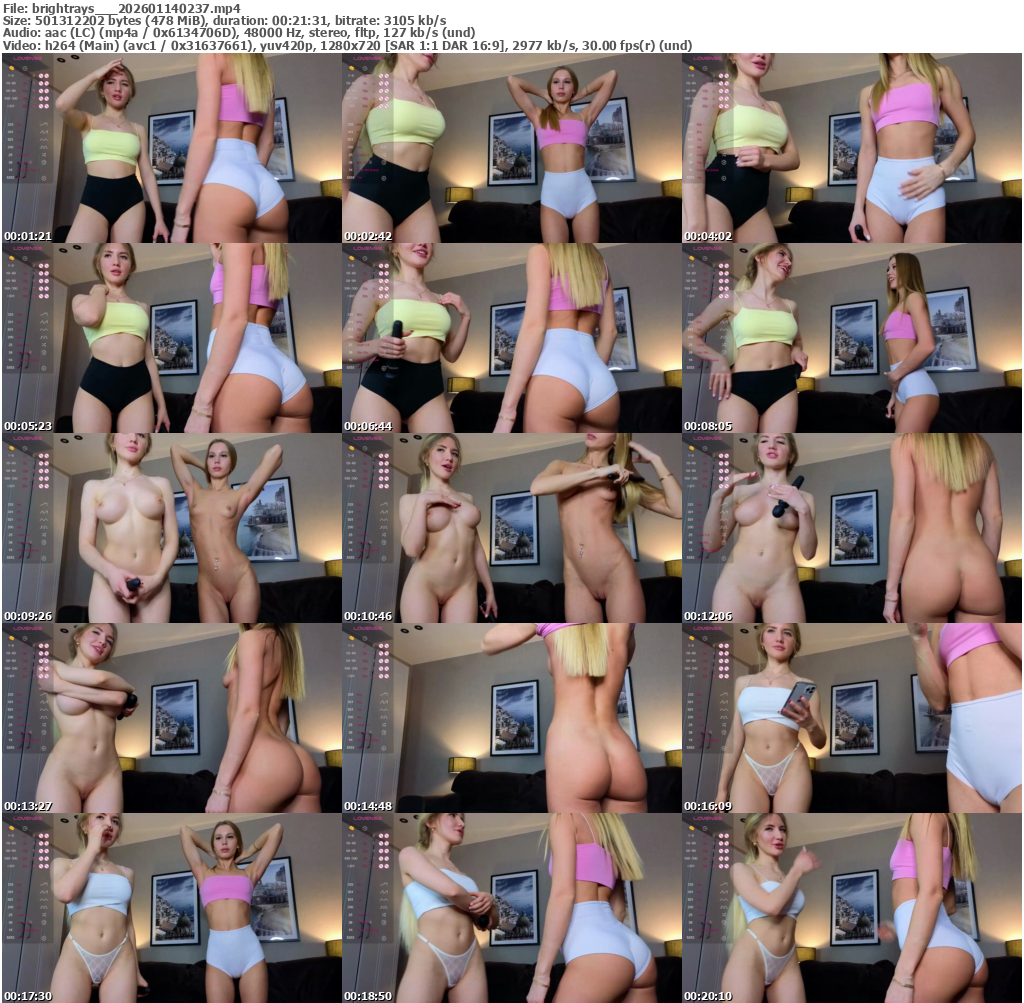Screen dimensions: 1024x1003
Task: Select the 00:04:02 timestamp text
Action: 708,236
